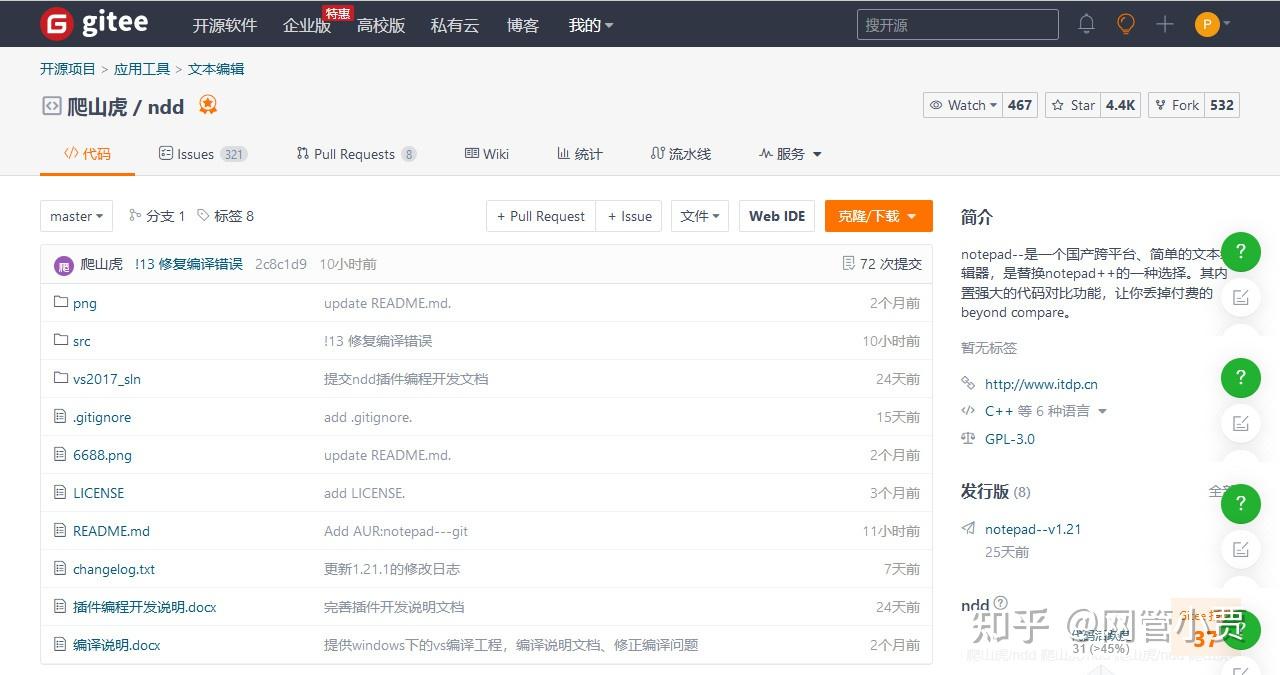Click the vs2017_sln folder icon

coord(61,378)
